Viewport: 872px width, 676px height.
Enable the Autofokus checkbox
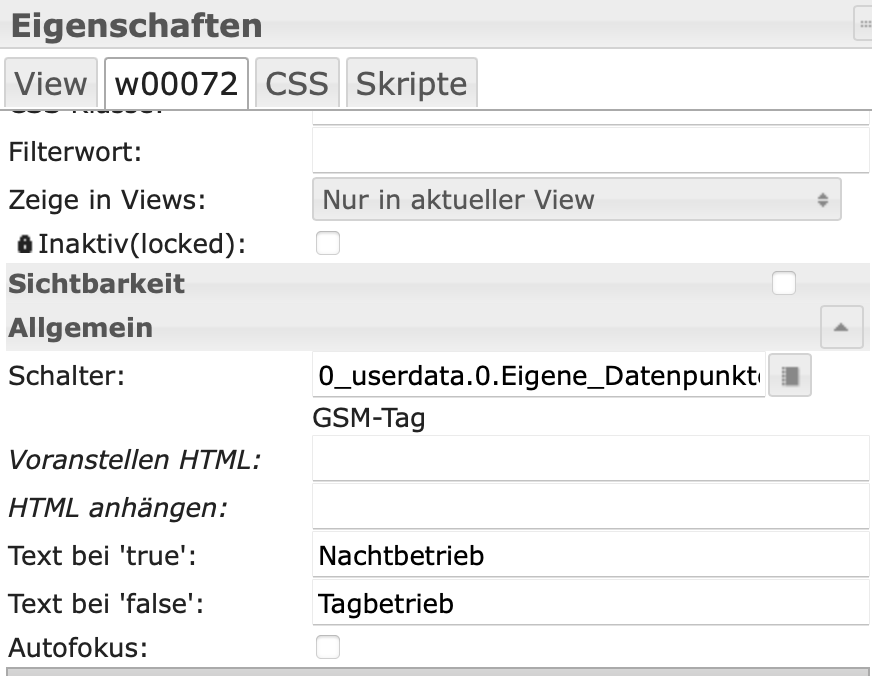pos(328,648)
